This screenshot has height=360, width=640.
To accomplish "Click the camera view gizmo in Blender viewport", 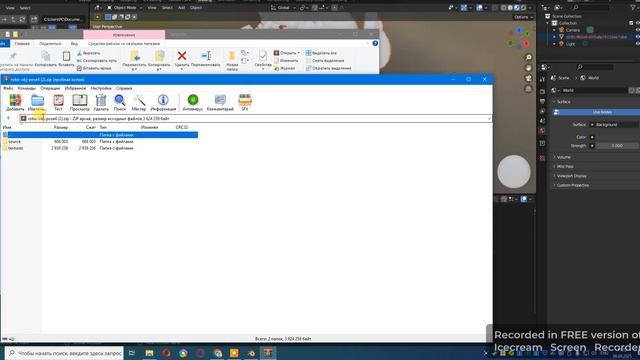I will pos(528,78).
